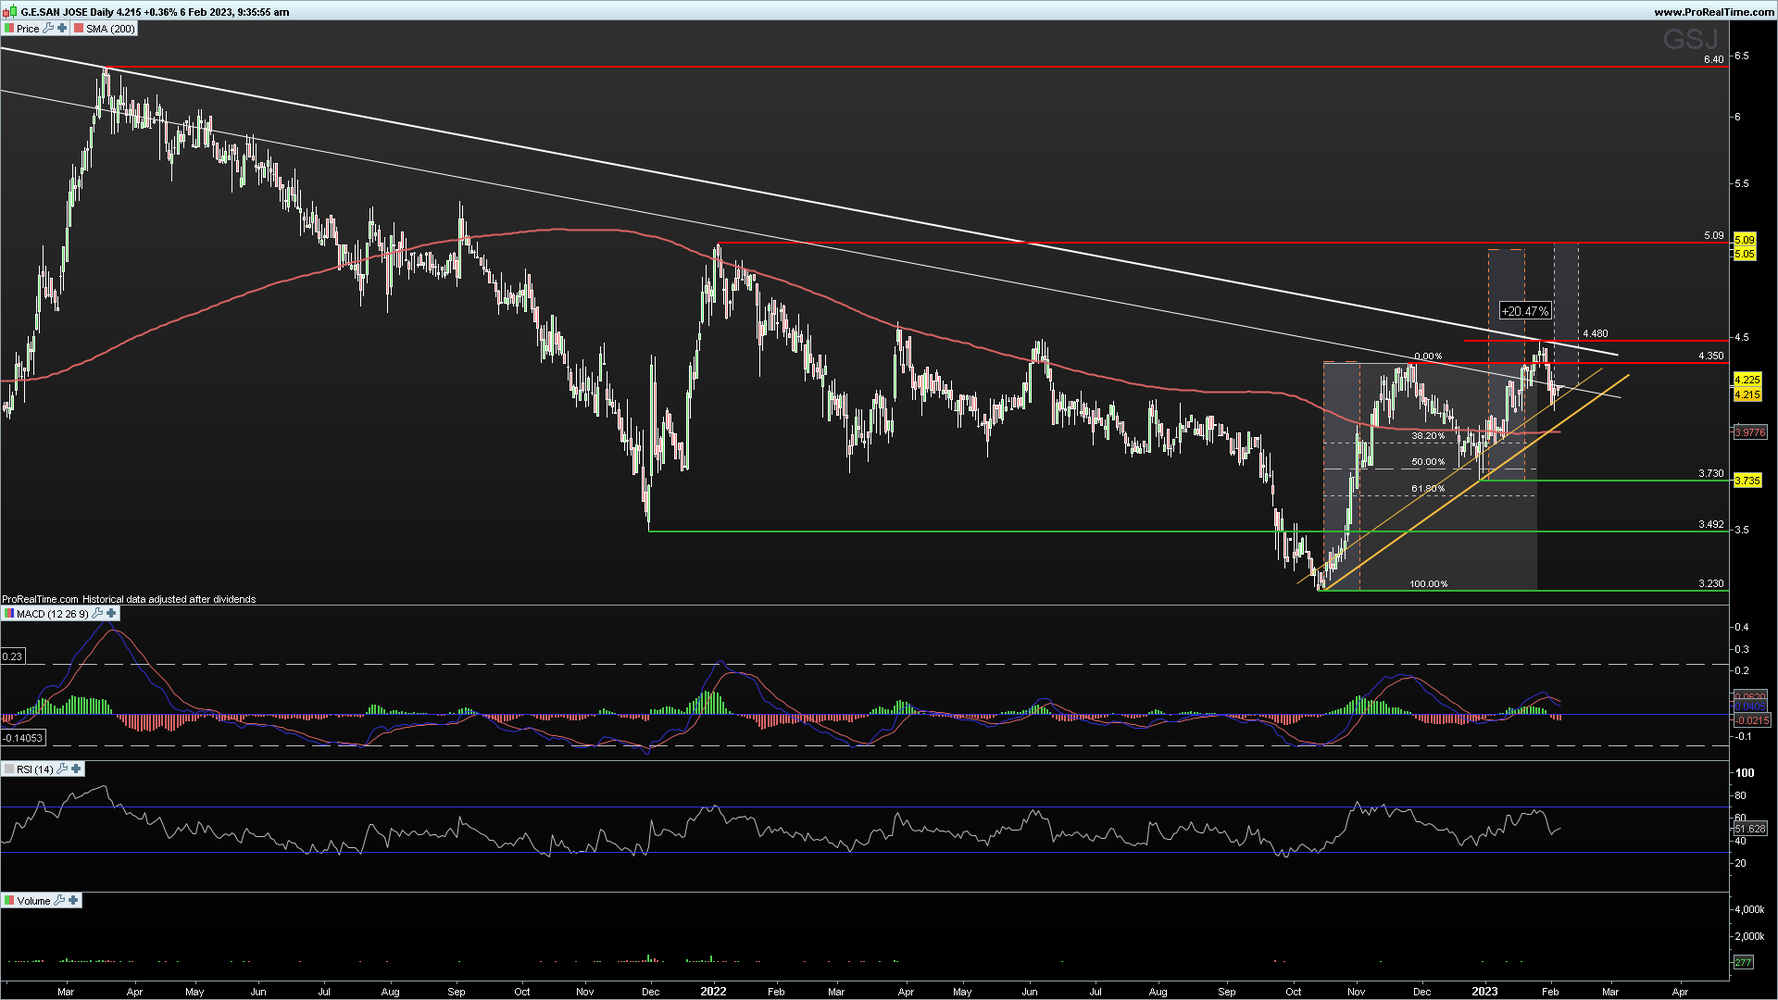Viewport: 1778px width, 1000px height.
Task: Open the www.ProRealTime.com link
Action: [1714, 12]
